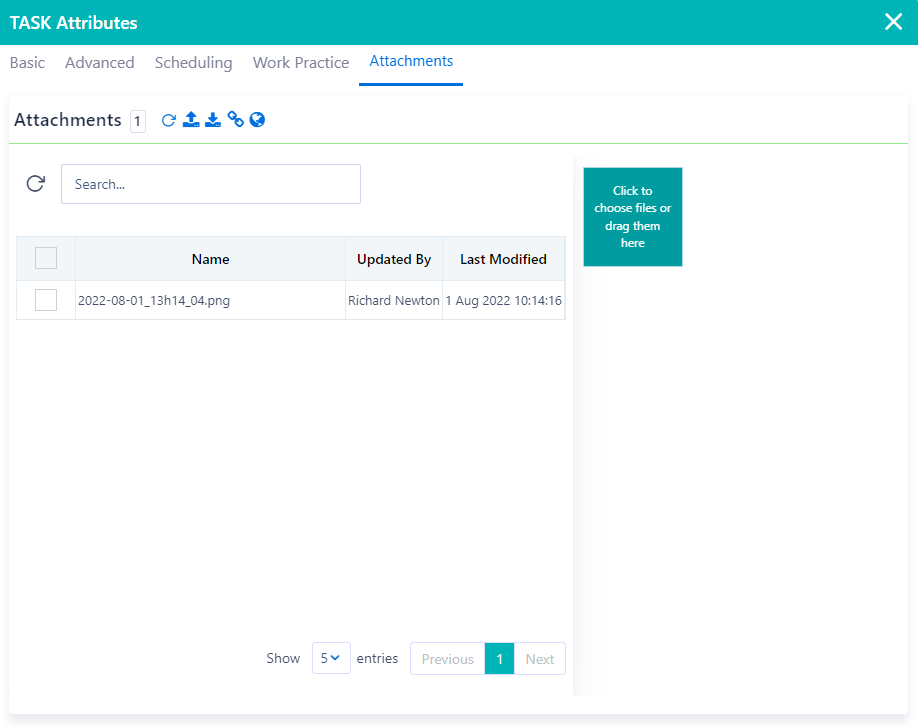Viewport: 918px width, 726px height.
Task: Reload results with the refresh icon beside search
Action: pyautogui.click(x=35, y=183)
